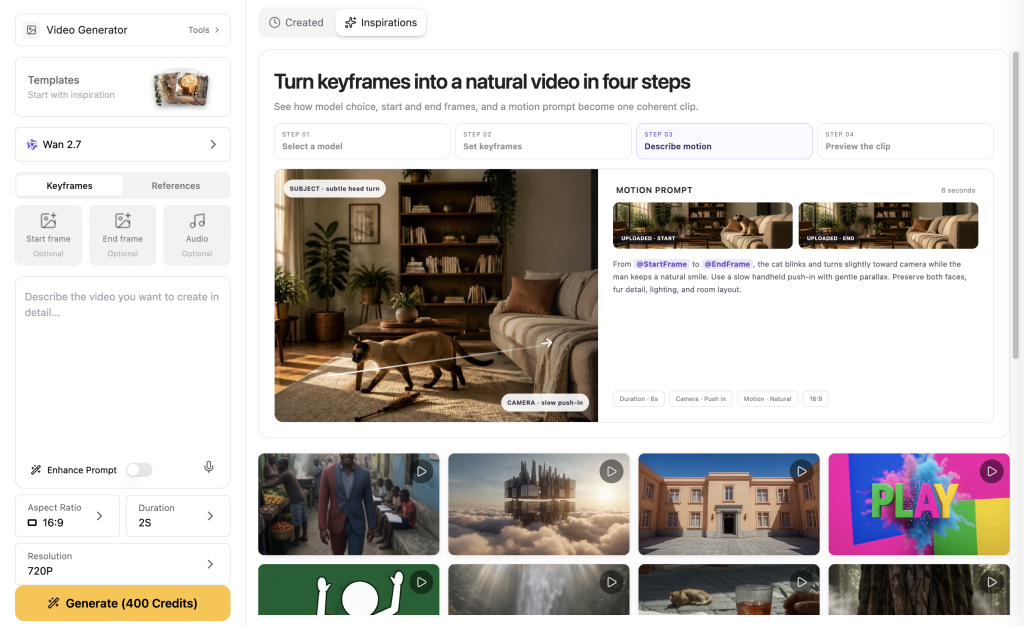Click the Enhance Prompt wand icon

tap(36, 470)
